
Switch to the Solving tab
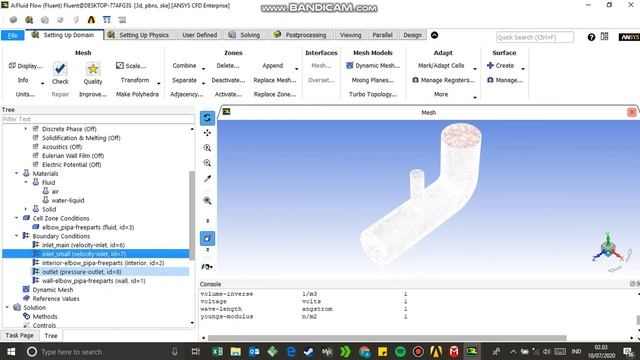[244, 35]
